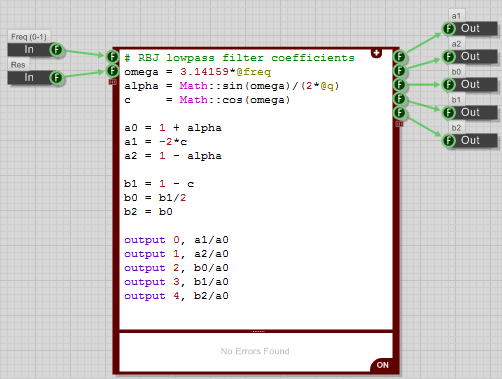Click the 'b0 = b1/2' line
502x379 pixels.
pos(155,198)
